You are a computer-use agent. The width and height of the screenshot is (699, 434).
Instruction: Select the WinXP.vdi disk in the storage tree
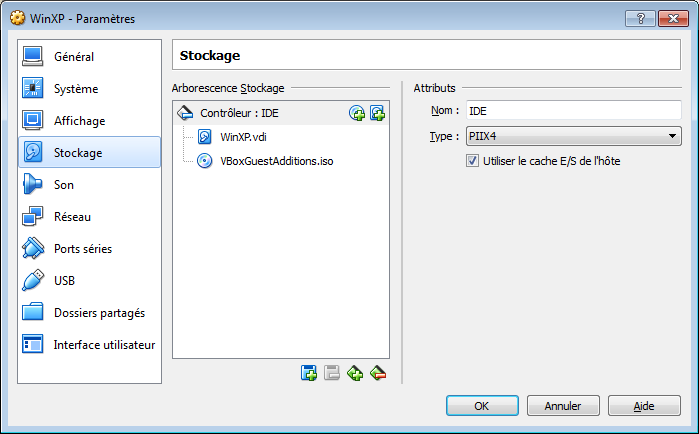coord(244,137)
